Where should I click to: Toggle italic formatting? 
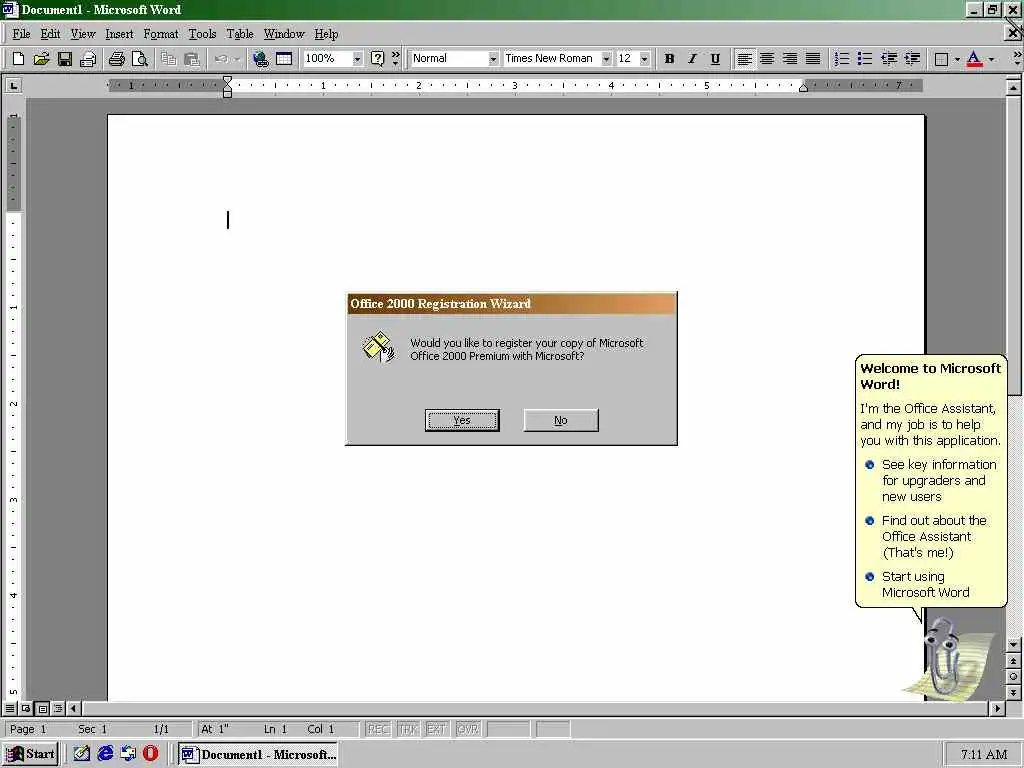[x=692, y=59]
